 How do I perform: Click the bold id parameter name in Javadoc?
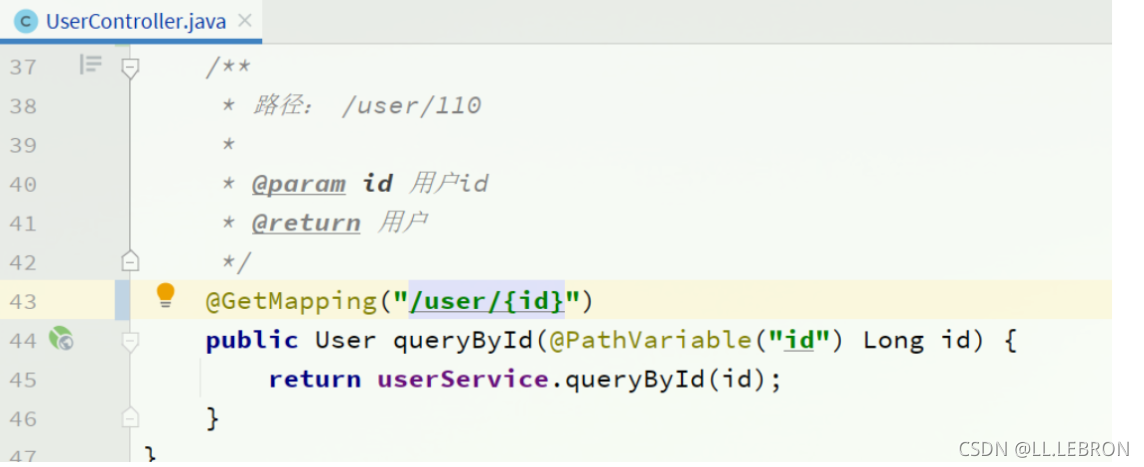pyautogui.click(x=378, y=183)
